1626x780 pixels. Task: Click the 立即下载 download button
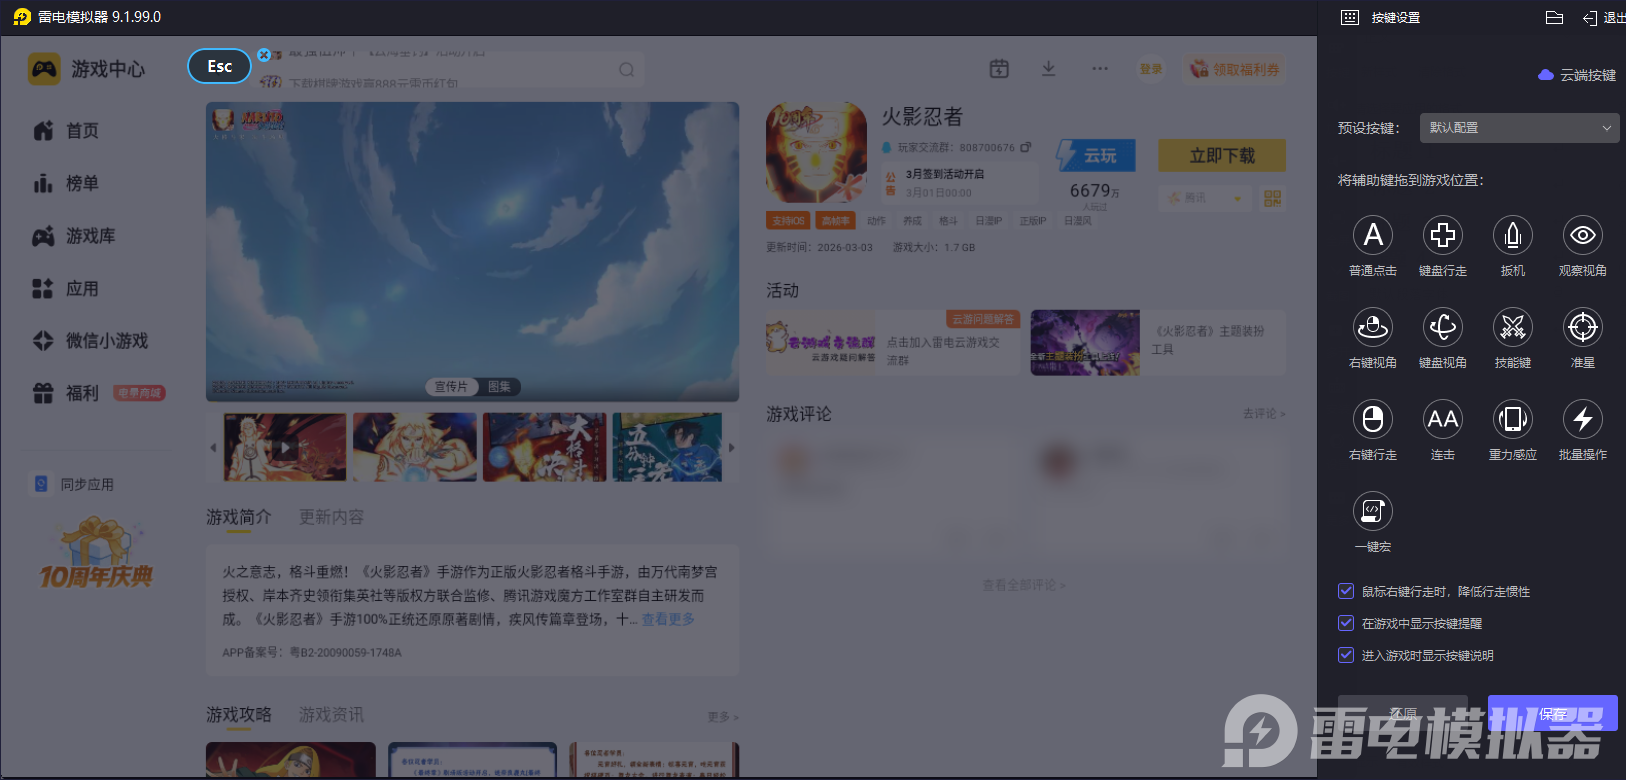click(1222, 156)
